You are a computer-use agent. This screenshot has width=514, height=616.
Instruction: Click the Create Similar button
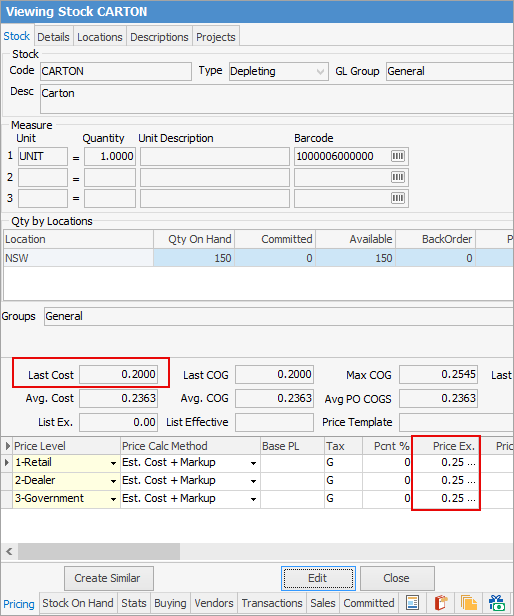[x=108, y=578]
